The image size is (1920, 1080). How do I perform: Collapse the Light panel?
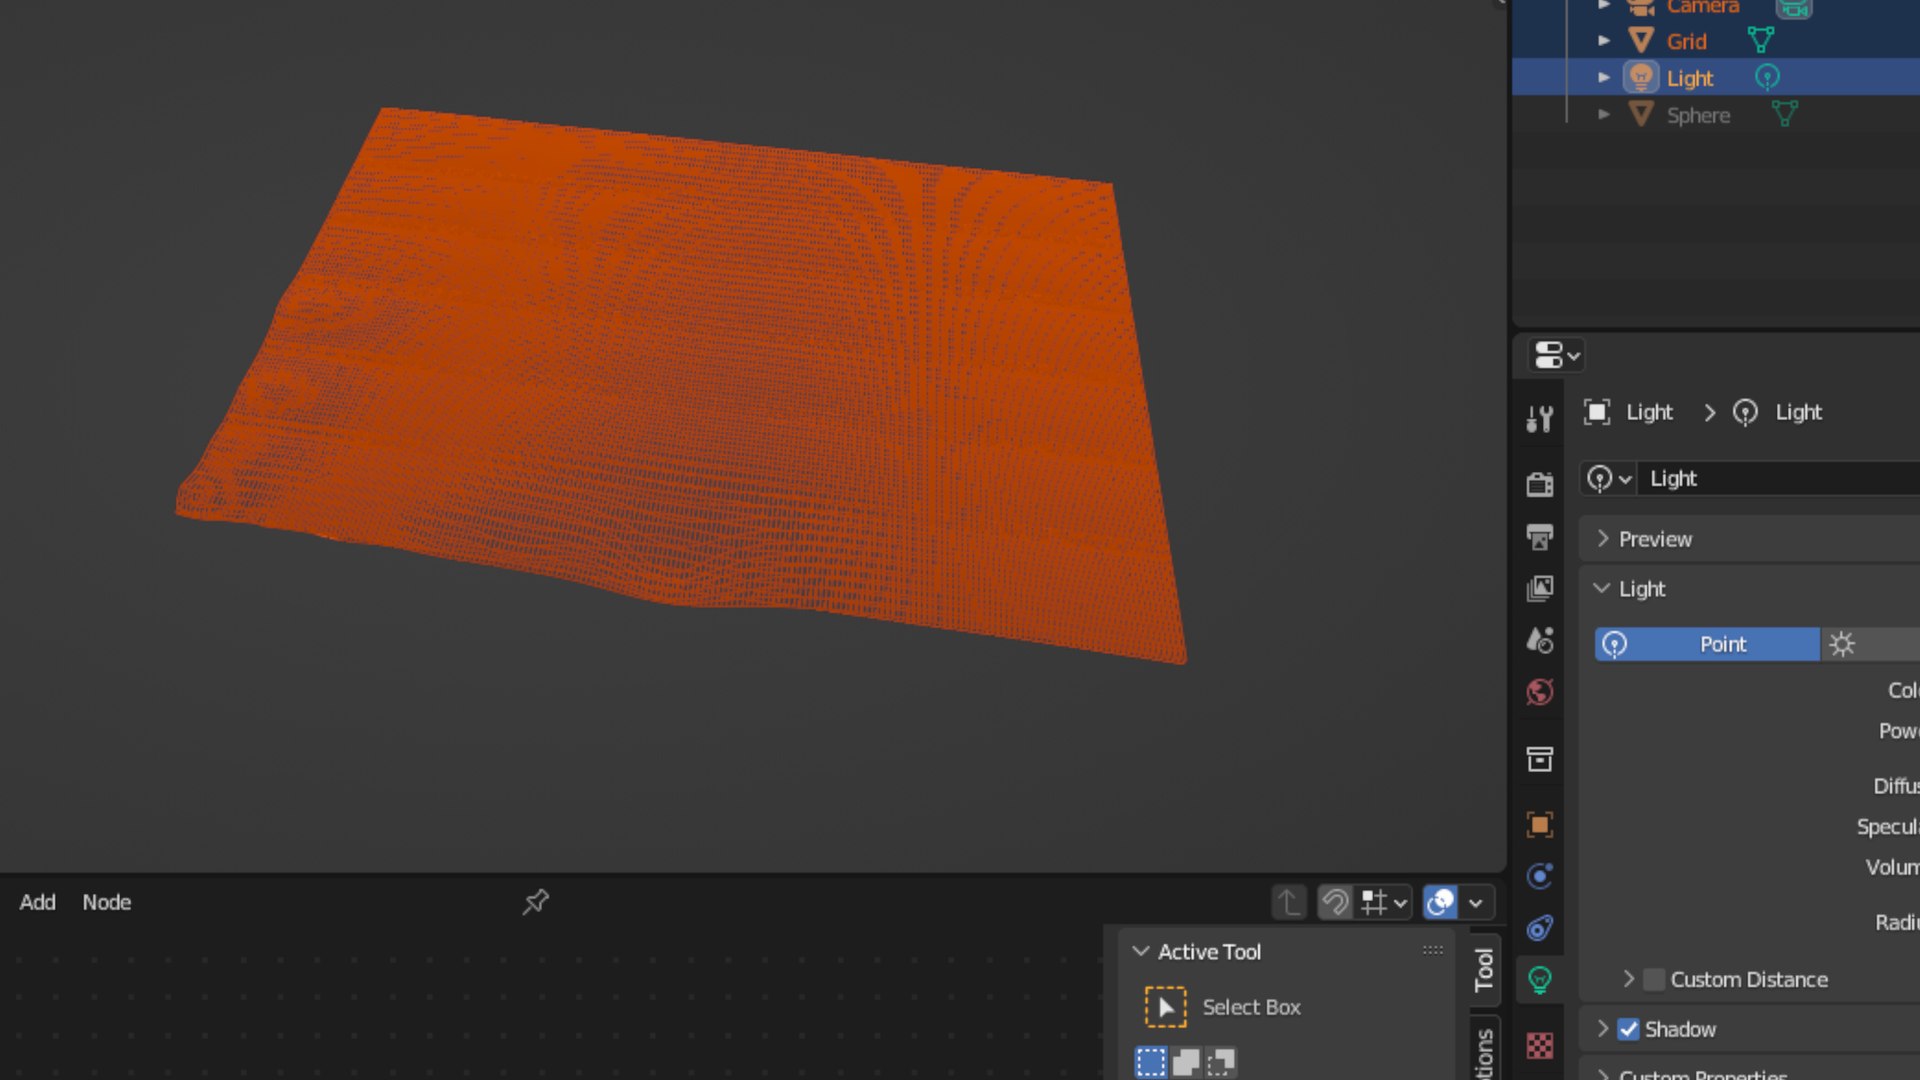(x=1602, y=589)
